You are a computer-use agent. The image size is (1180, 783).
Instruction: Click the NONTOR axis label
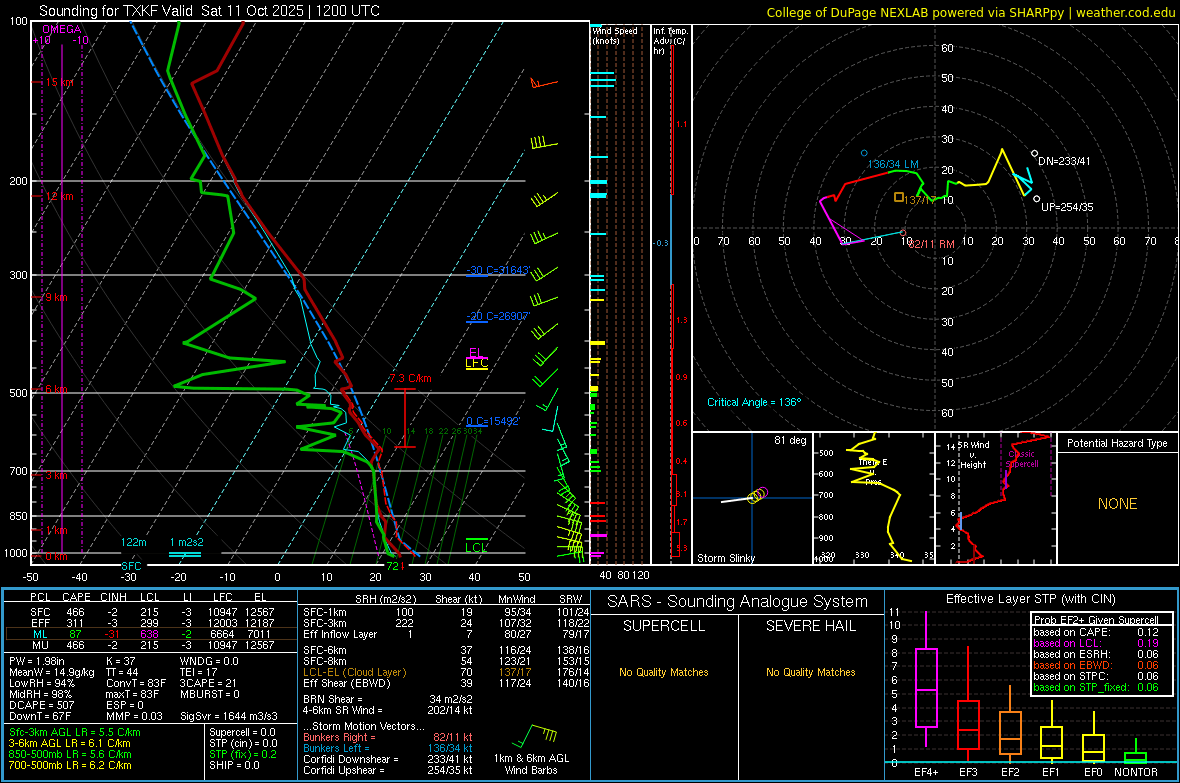click(x=1136, y=772)
